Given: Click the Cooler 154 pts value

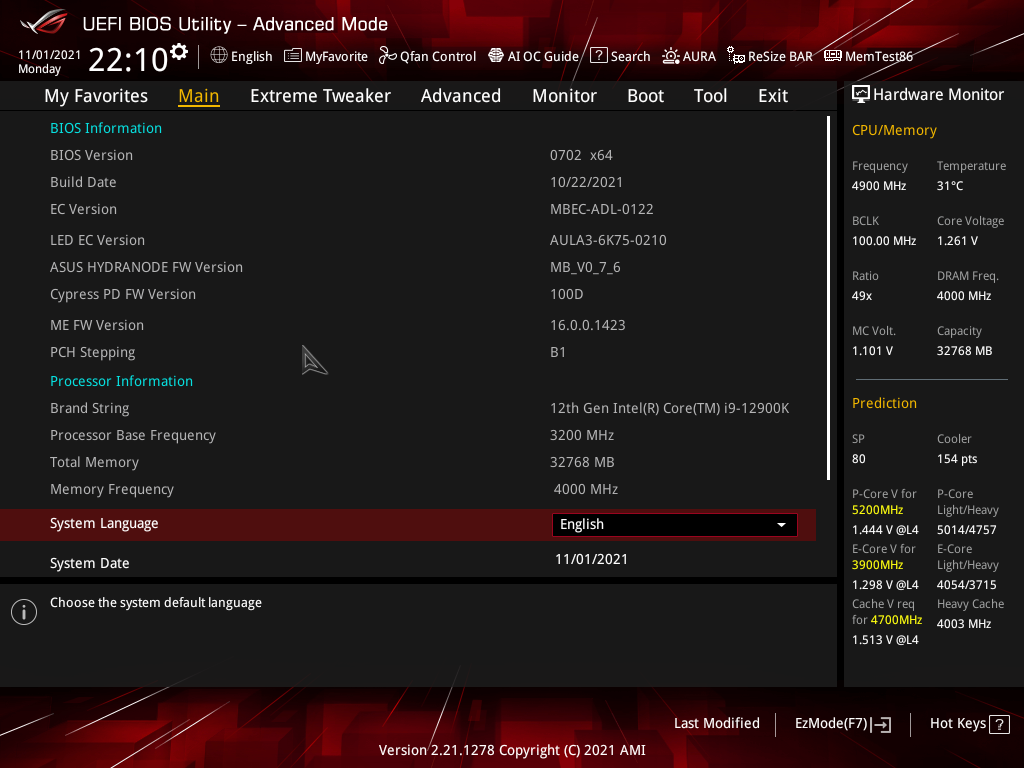Looking at the screenshot, I should pyautogui.click(x=957, y=459).
